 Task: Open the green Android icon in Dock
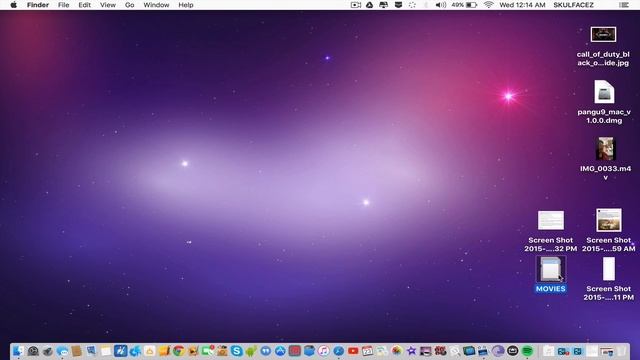tap(251, 351)
